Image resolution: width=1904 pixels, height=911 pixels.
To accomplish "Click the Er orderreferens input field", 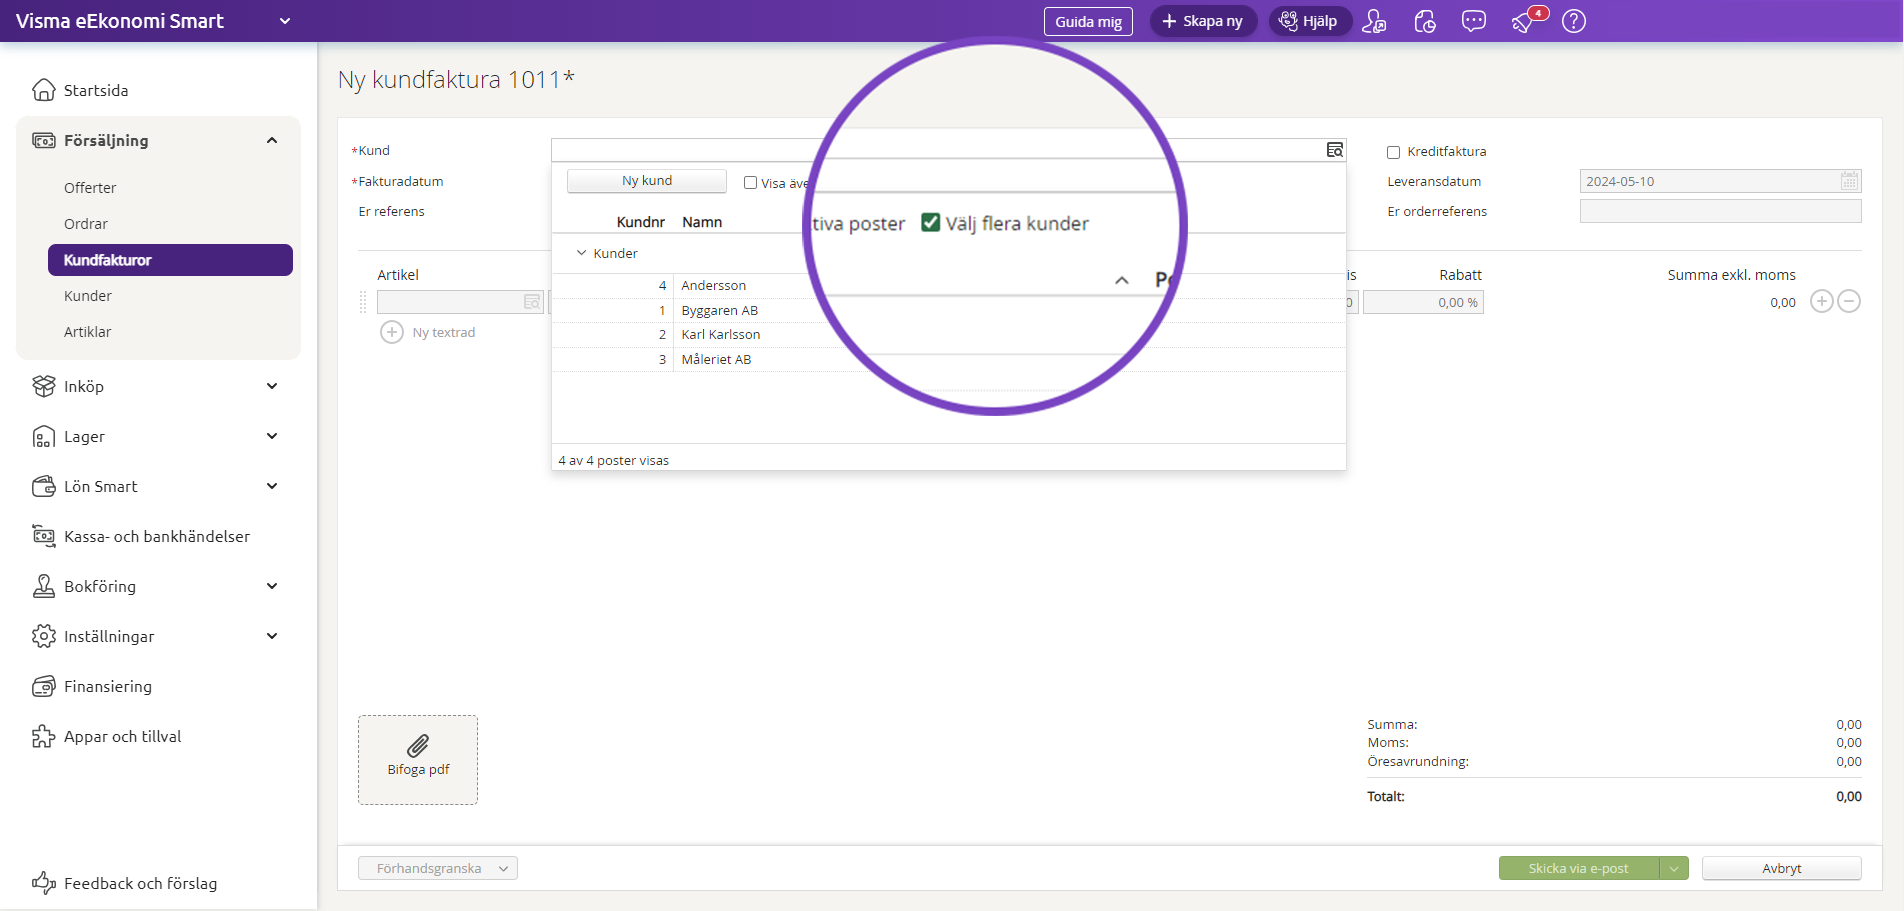I will (x=1720, y=211).
